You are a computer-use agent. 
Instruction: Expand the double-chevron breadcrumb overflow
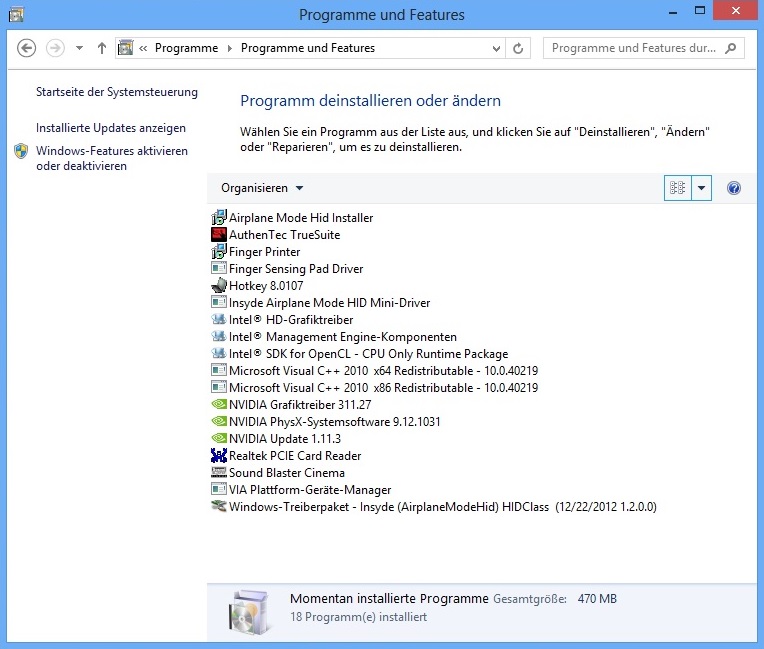coord(143,48)
